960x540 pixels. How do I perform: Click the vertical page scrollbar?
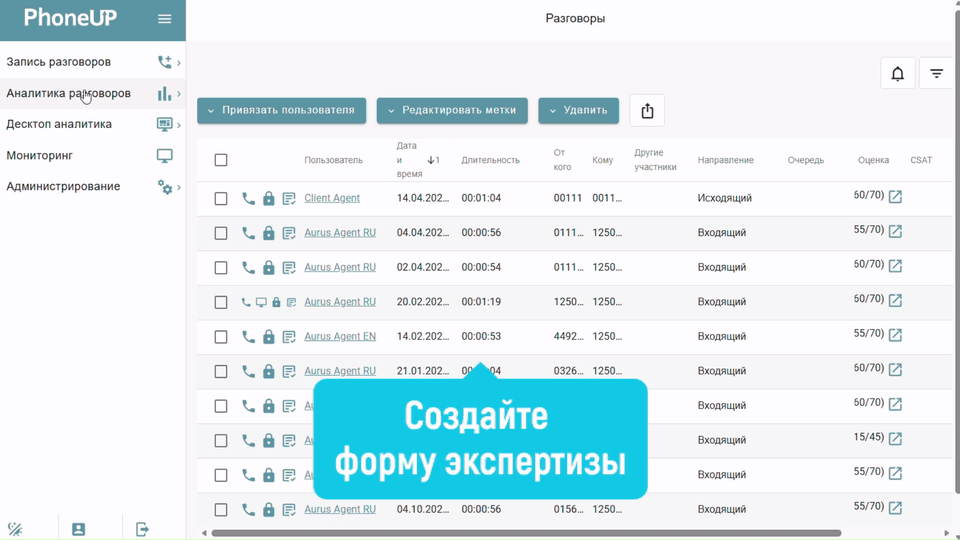[x=956, y=251]
